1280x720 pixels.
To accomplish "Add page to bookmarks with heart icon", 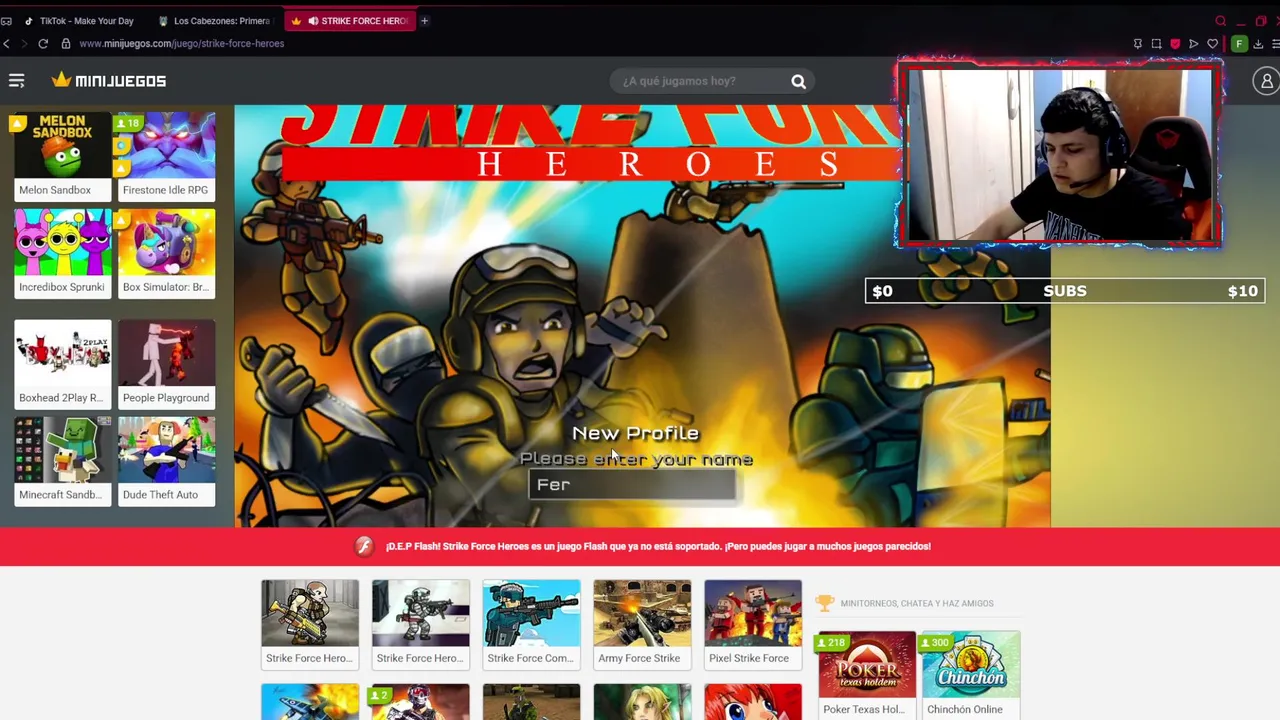I will (1212, 43).
